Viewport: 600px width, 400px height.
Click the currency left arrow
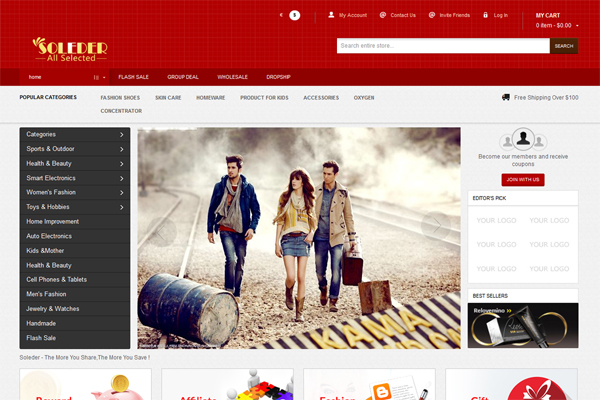click(281, 15)
